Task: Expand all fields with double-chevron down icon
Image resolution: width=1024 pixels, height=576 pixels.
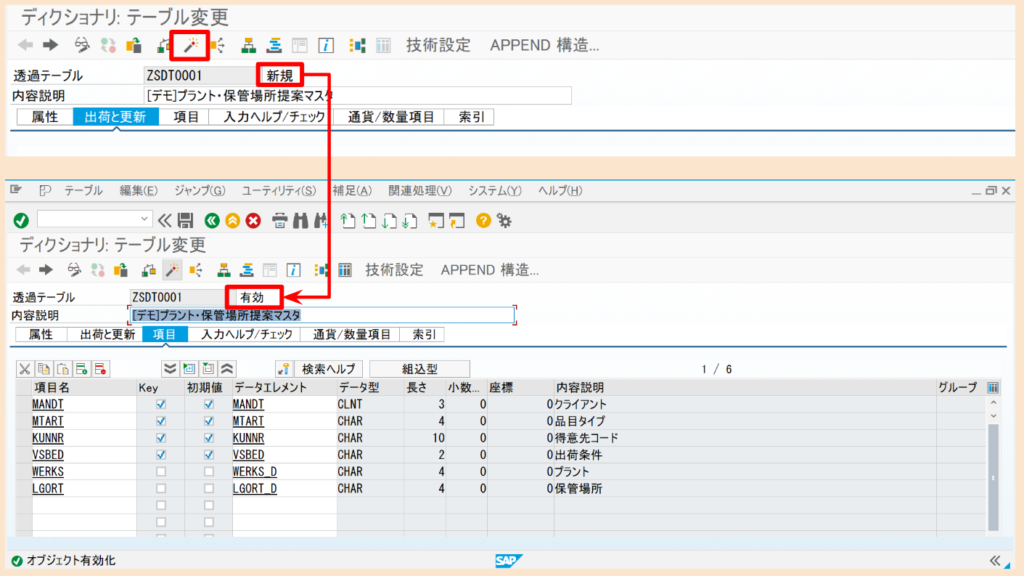Action: pyautogui.click(x=170, y=366)
